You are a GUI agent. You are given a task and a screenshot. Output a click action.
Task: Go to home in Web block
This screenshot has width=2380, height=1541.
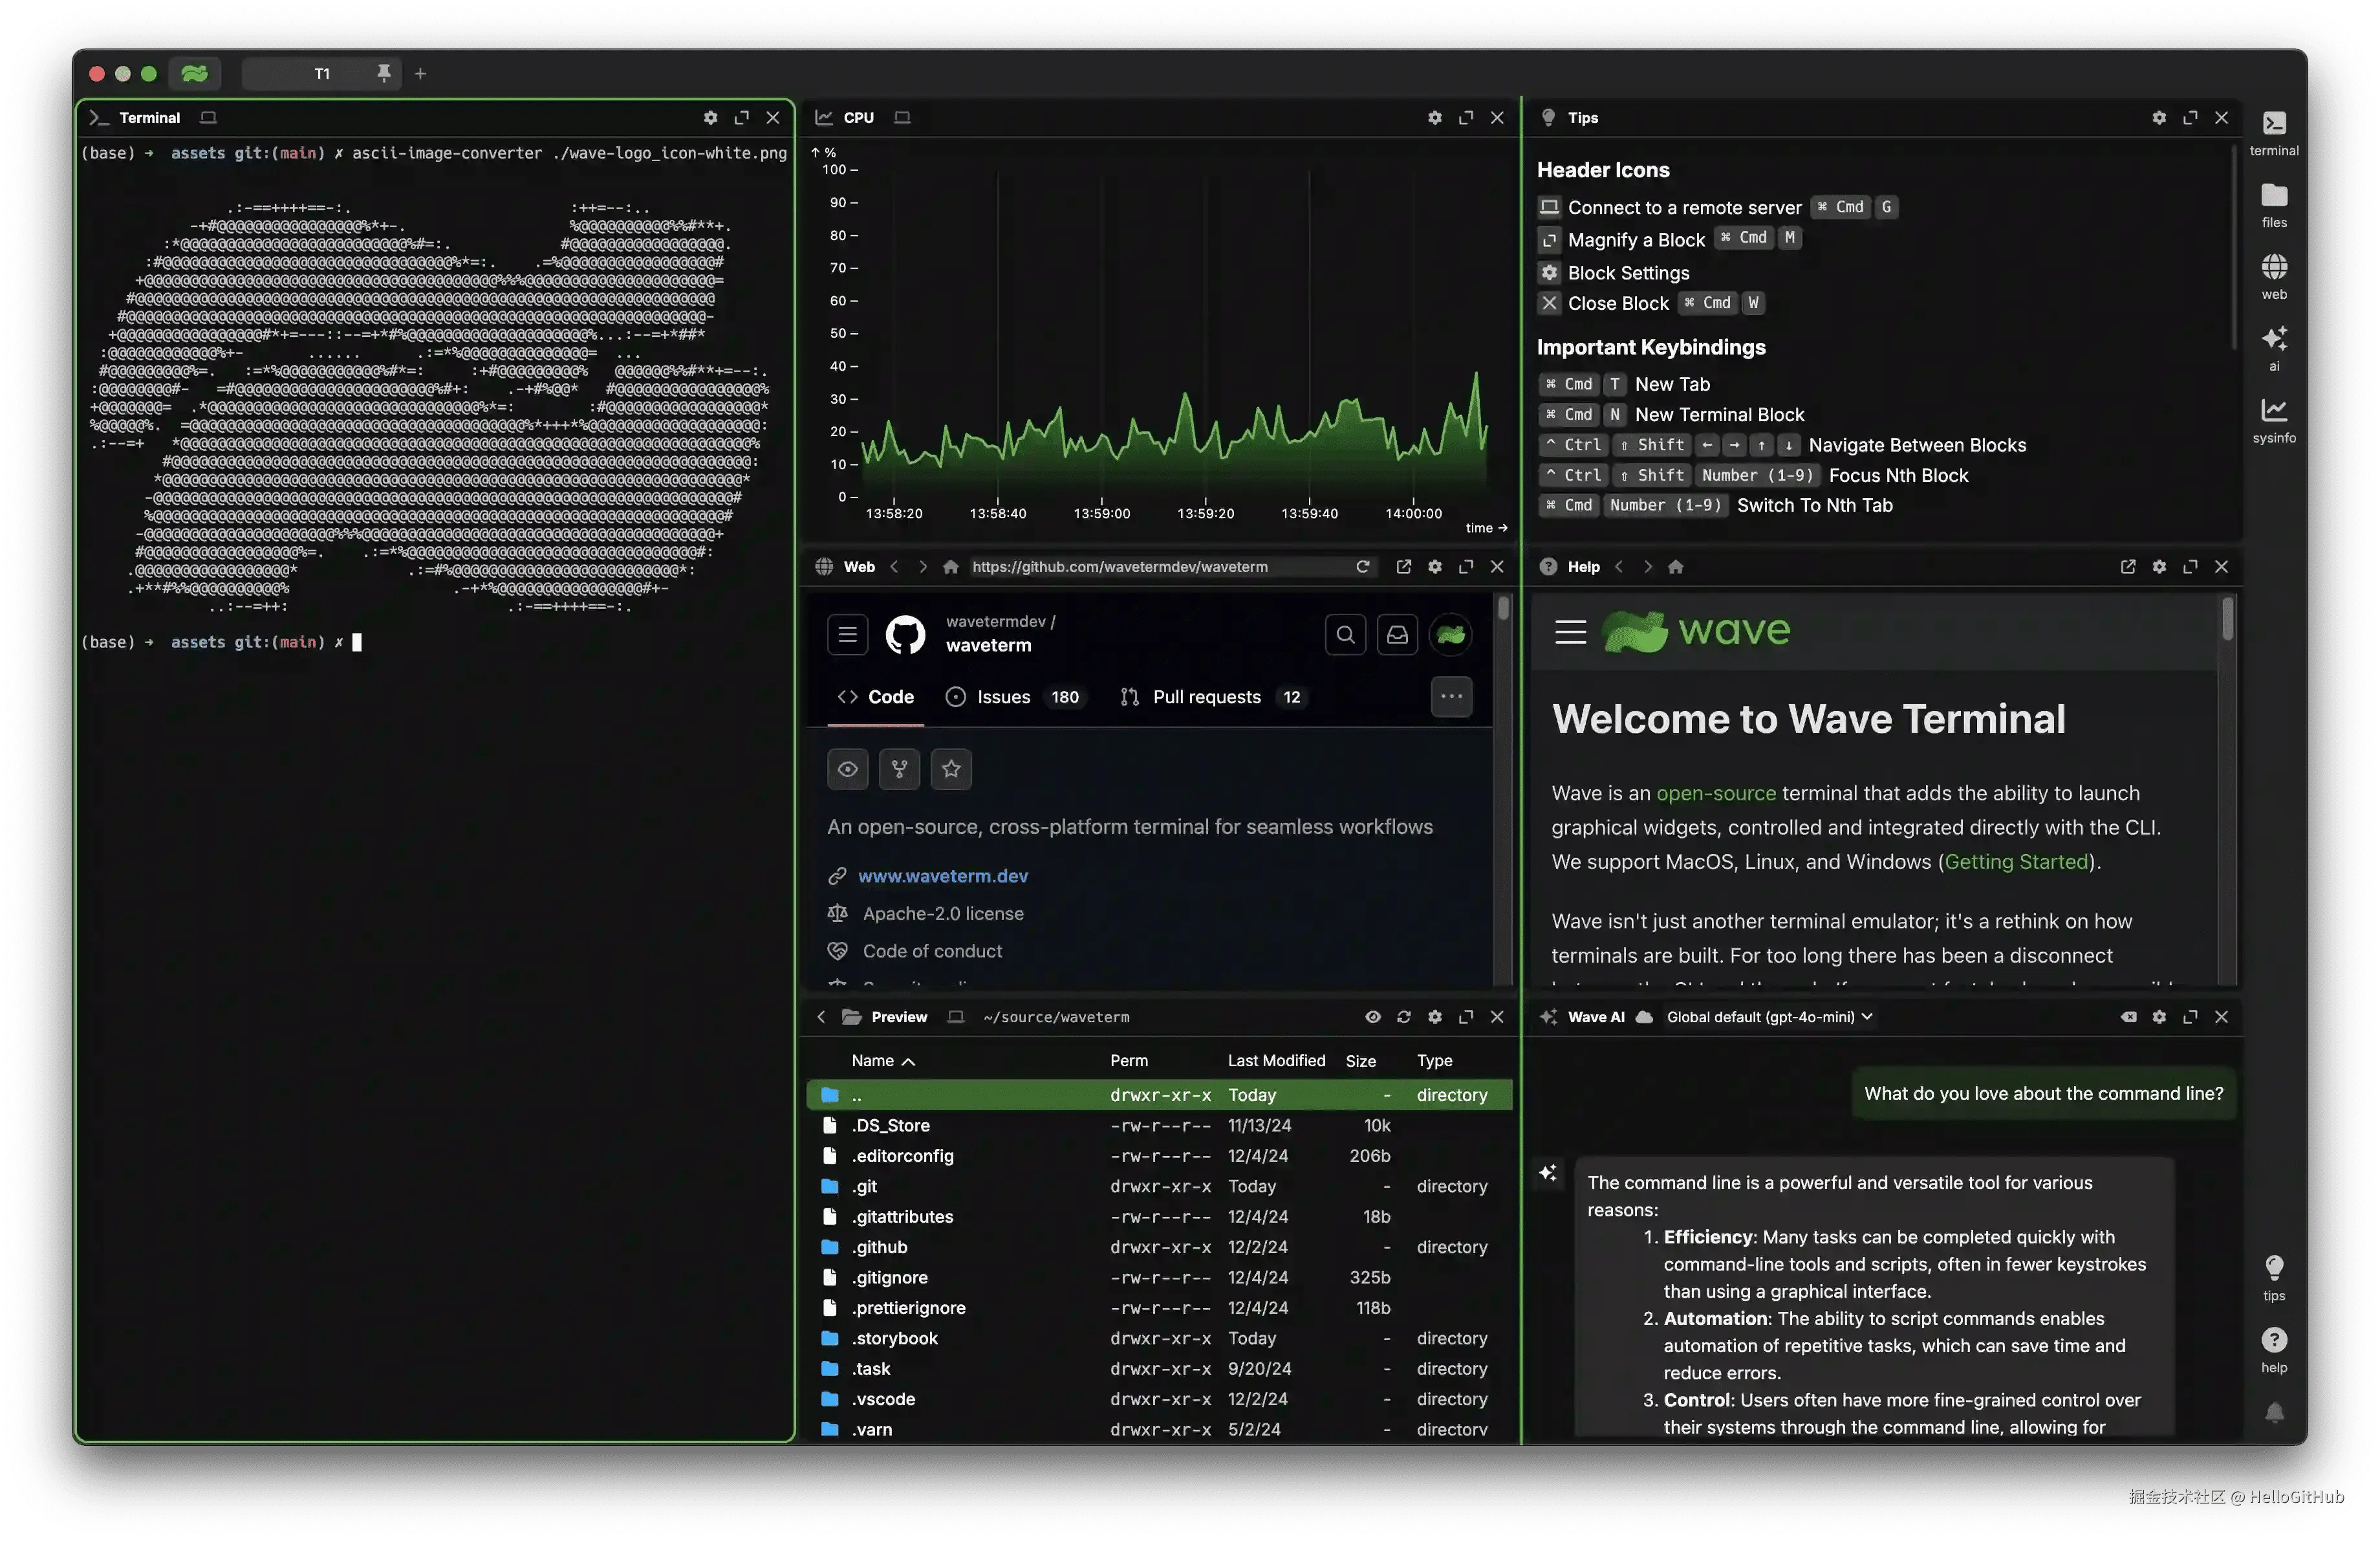(x=950, y=567)
